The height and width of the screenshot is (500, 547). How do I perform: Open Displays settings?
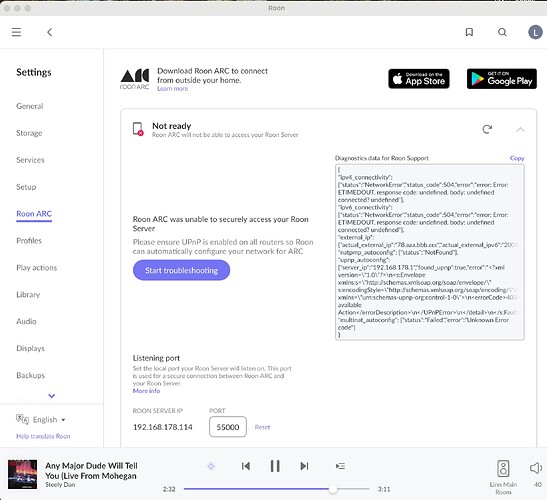click(30, 348)
